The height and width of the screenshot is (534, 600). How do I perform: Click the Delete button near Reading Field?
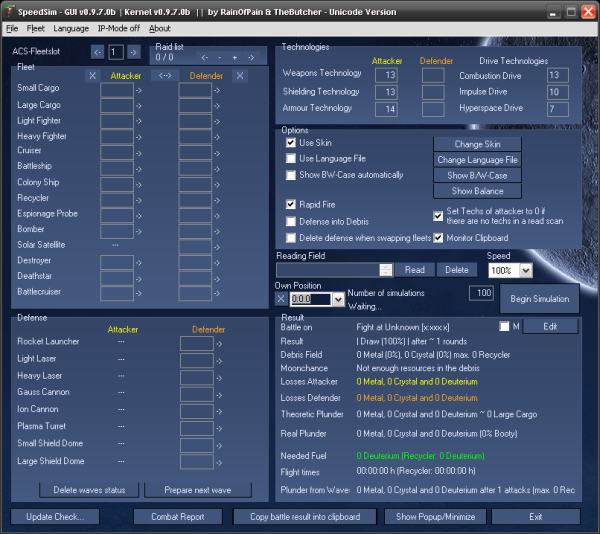click(x=457, y=270)
